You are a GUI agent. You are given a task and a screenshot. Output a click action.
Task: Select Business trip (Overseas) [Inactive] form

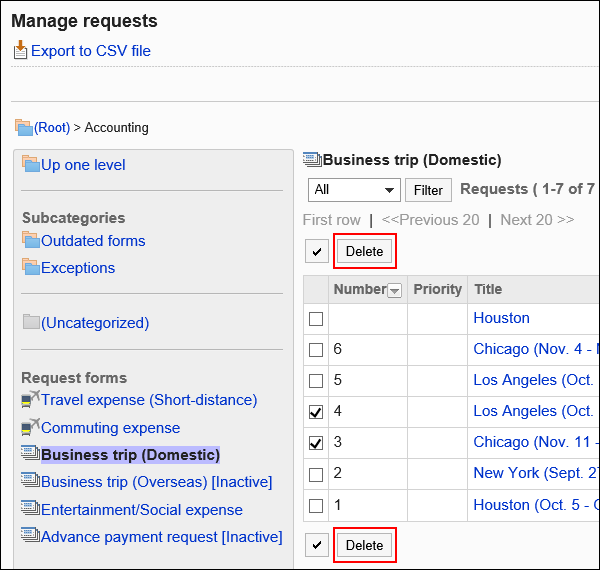157,482
